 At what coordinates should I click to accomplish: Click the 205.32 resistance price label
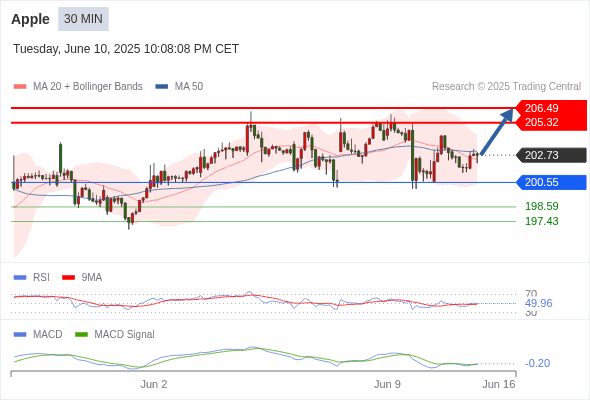tap(541, 122)
